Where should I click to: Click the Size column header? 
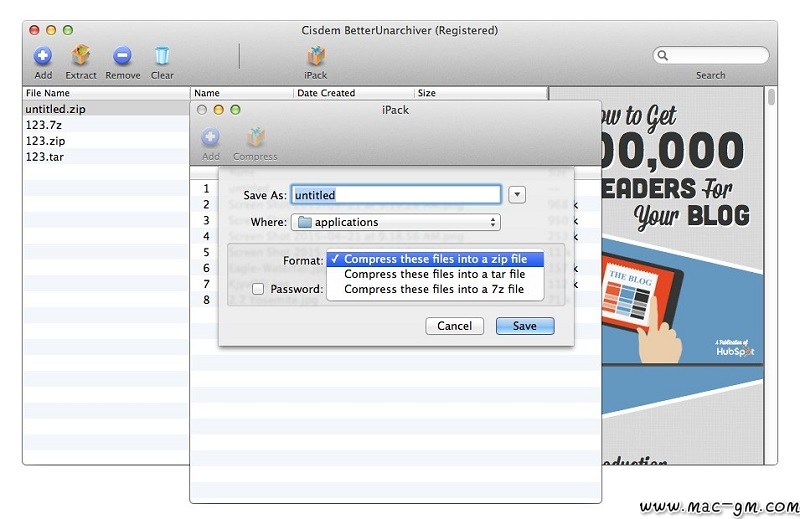[x=480, y=93]
